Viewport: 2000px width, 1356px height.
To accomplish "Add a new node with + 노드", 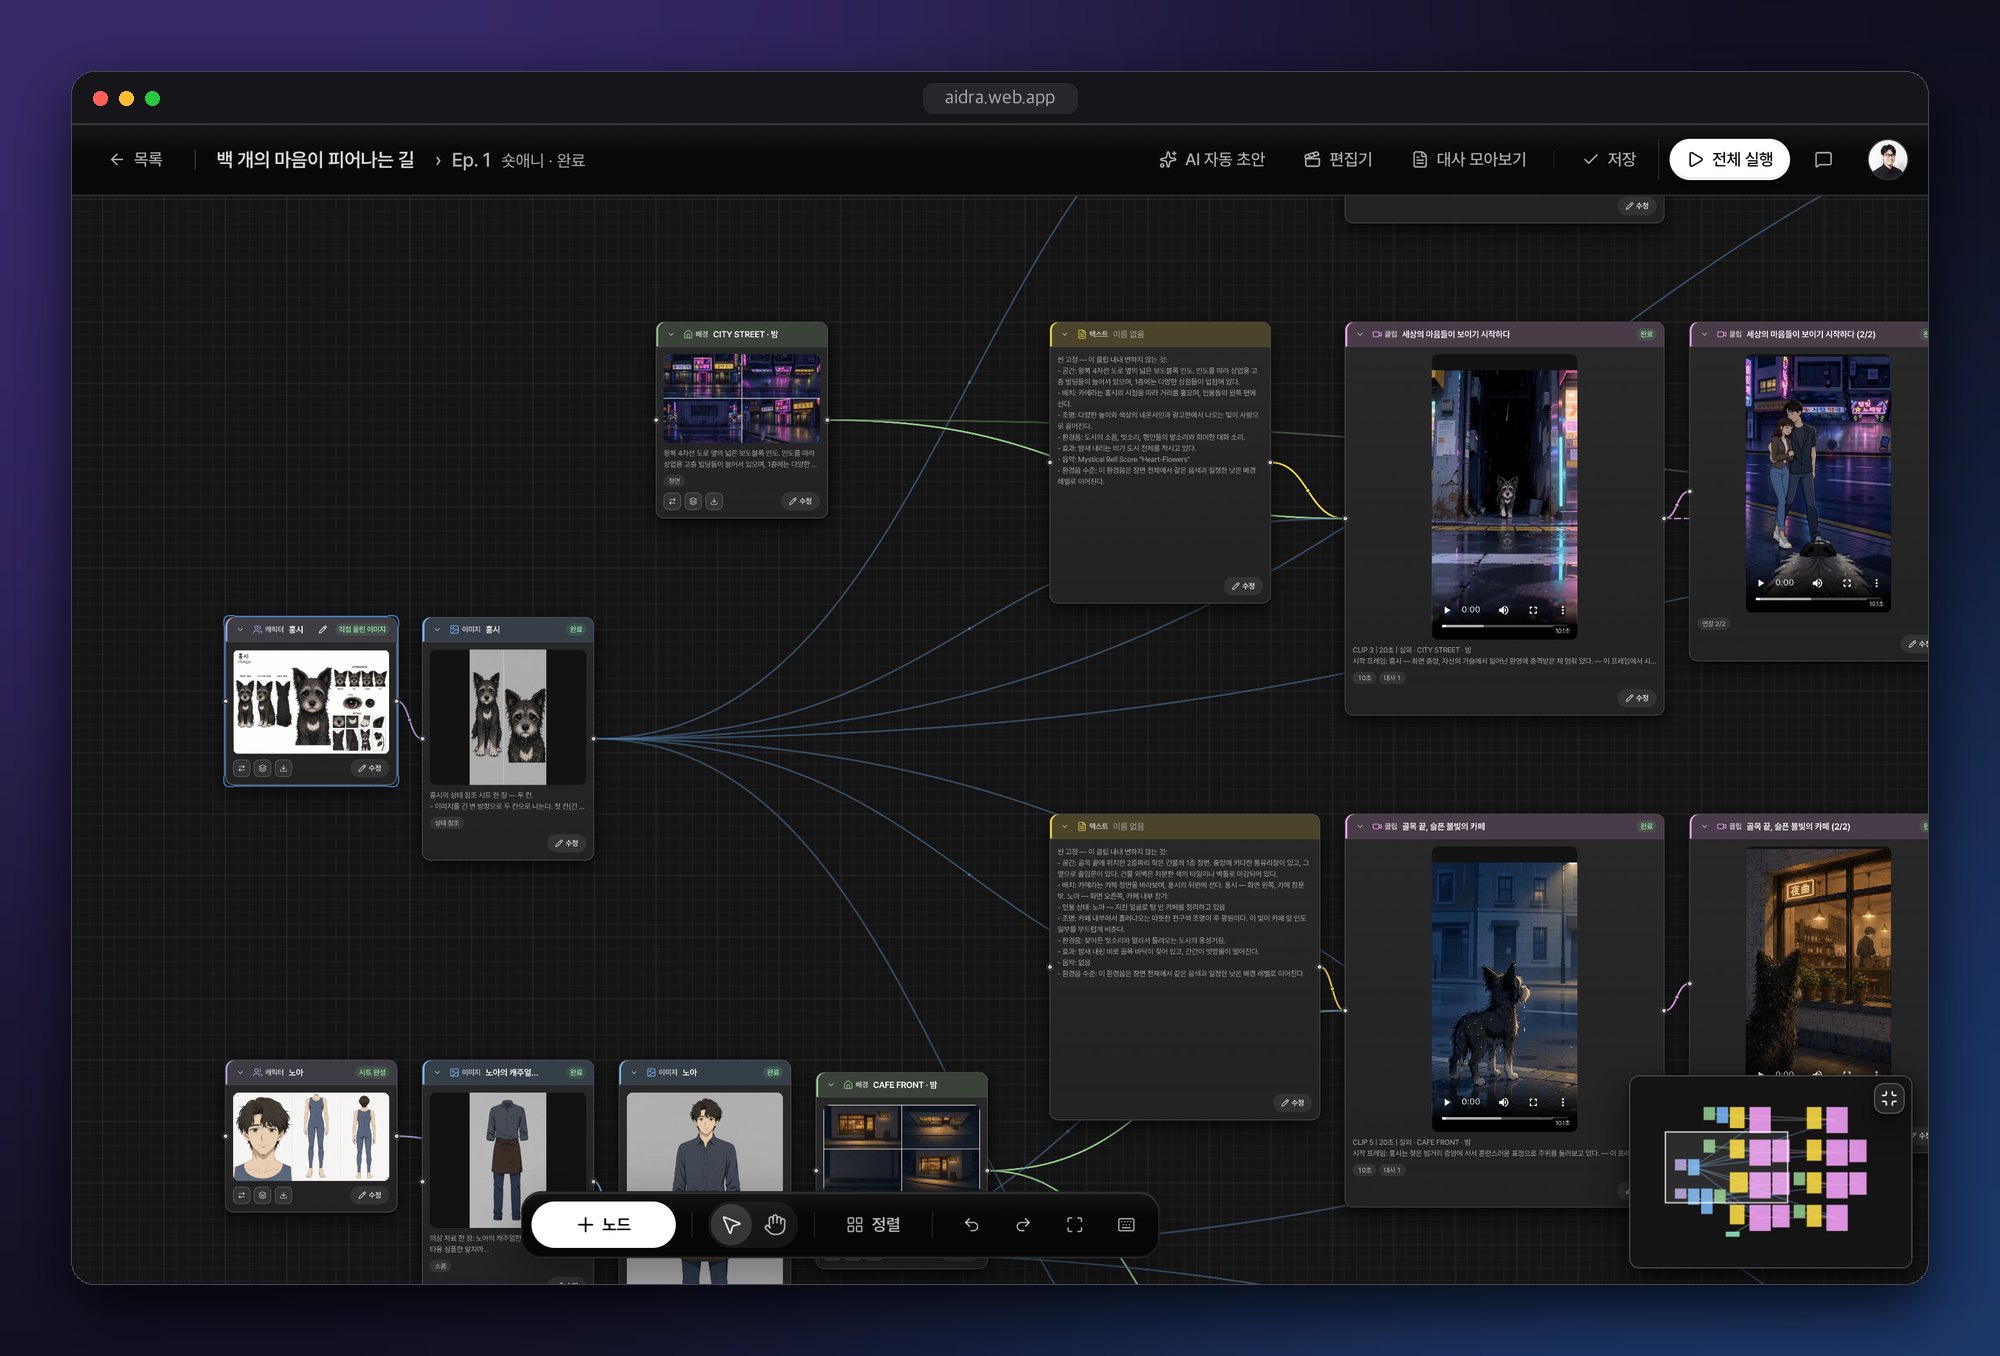I will point(604,1225).
